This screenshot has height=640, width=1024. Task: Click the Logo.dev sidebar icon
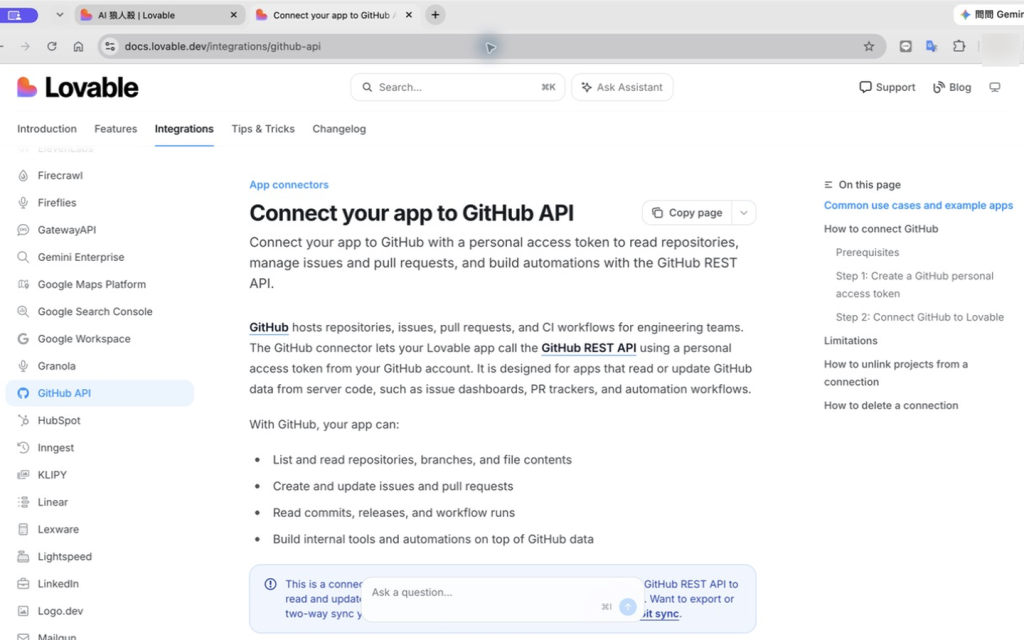tap(23, 611)
